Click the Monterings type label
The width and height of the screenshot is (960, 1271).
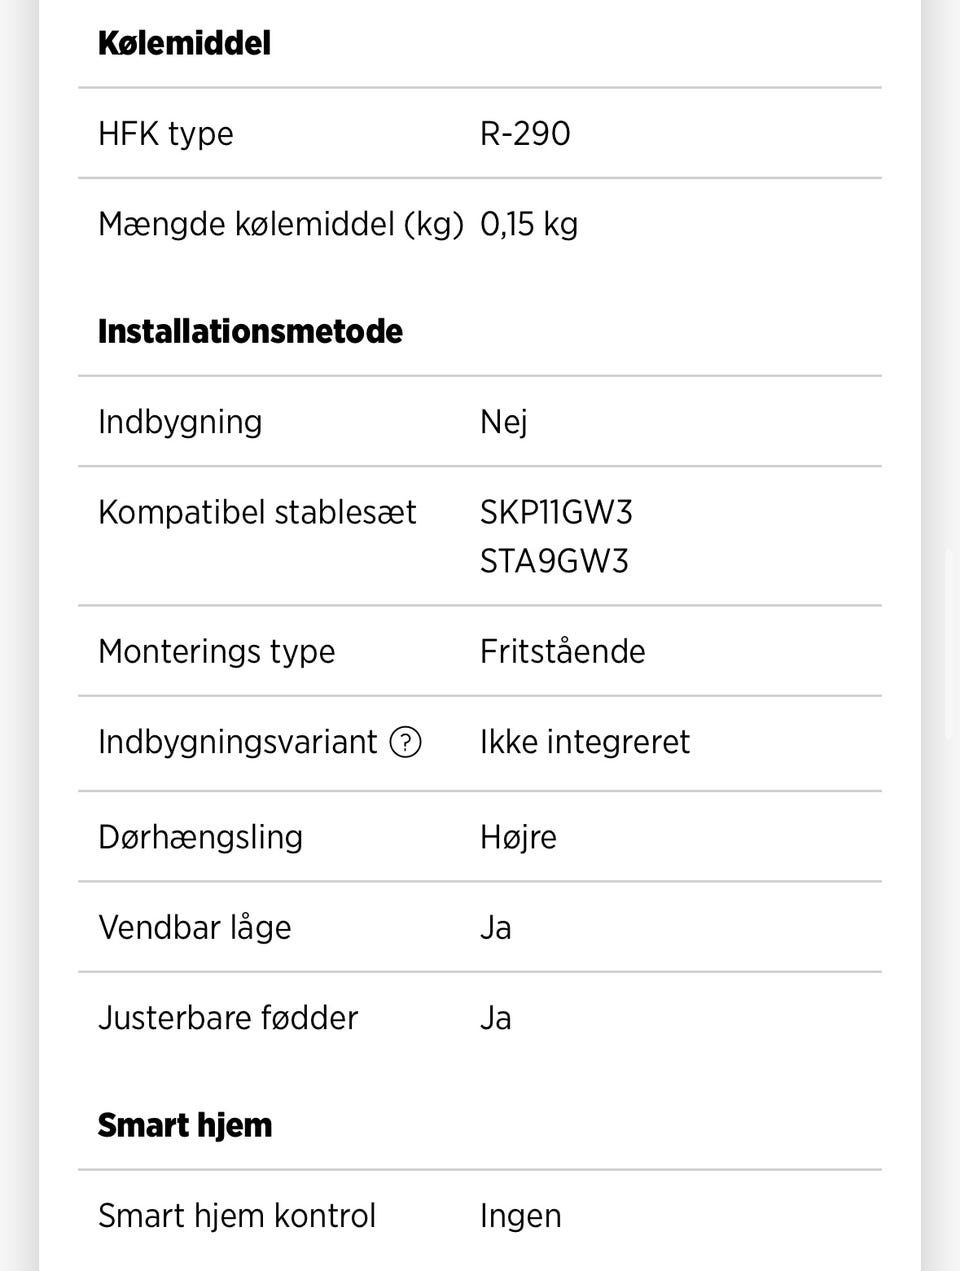(x=217, y=651)
